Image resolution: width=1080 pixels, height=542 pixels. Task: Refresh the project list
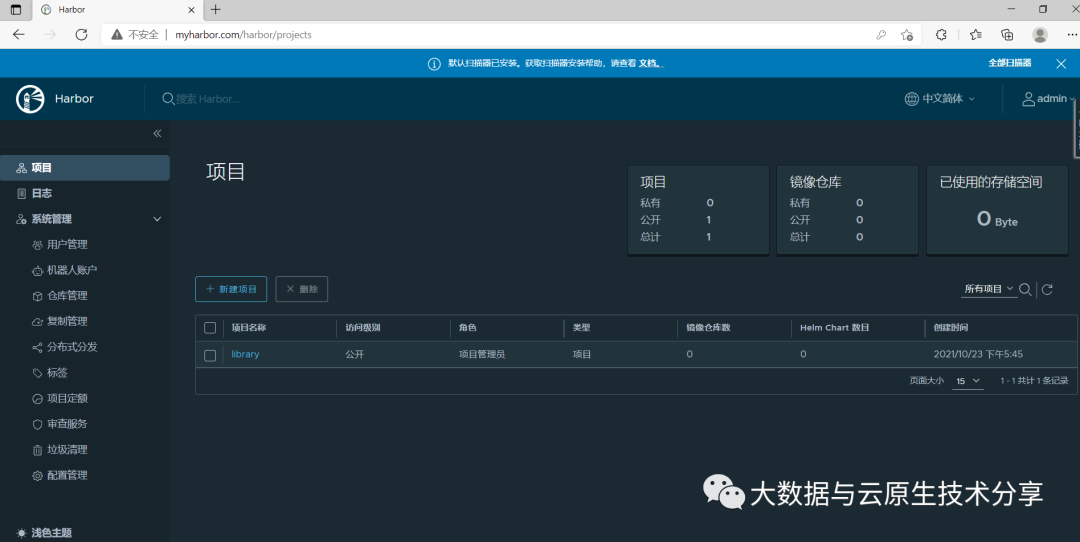(x=1047, y=289)
